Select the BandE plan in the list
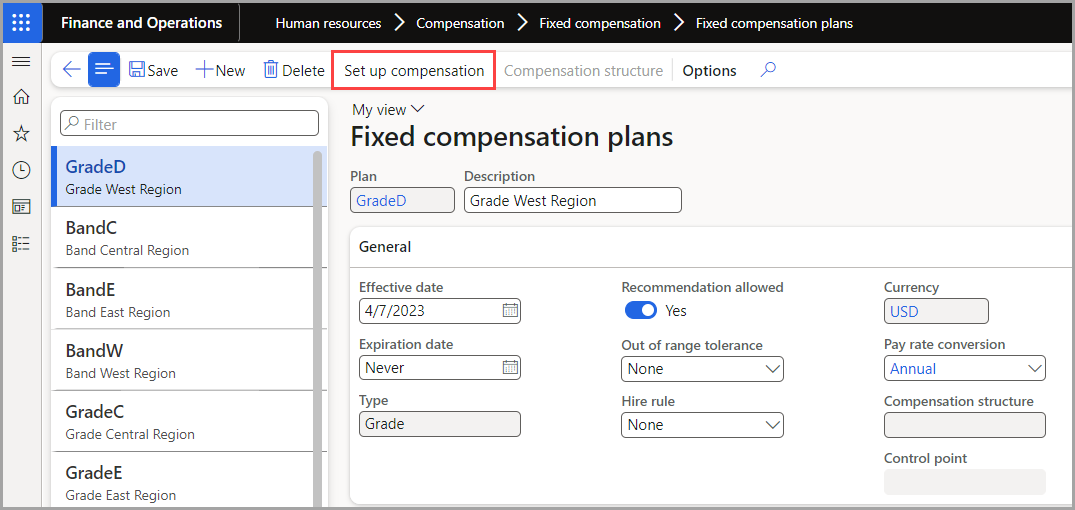Viewport: 1075px width, 510px height. [x=182, y=299]
